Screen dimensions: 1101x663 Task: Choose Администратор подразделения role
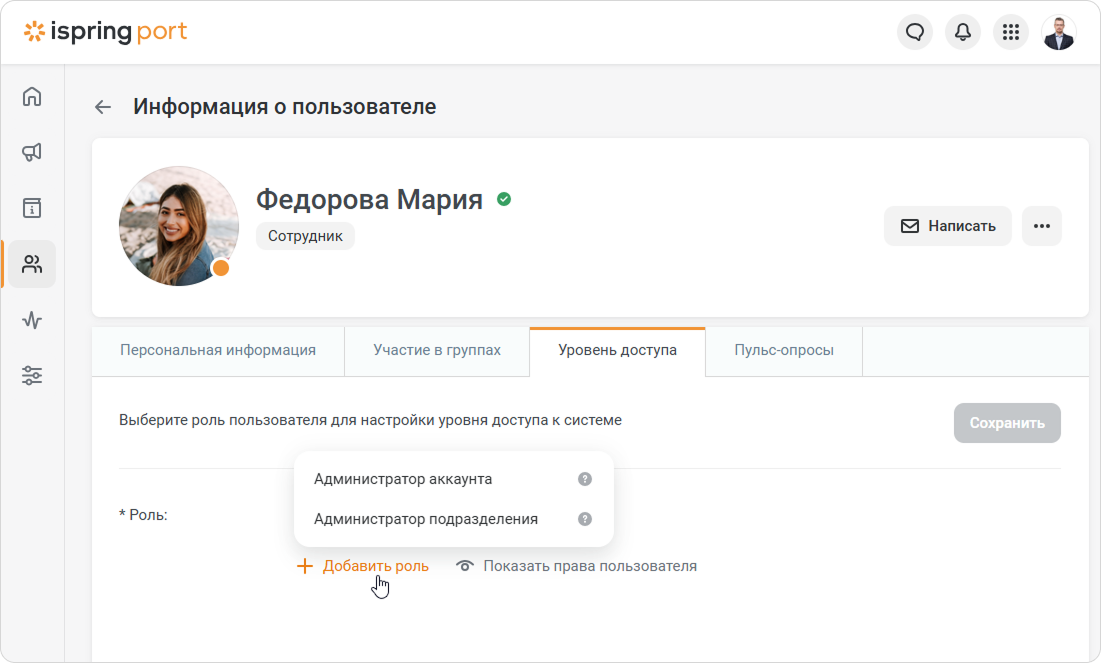click(454, 519)
